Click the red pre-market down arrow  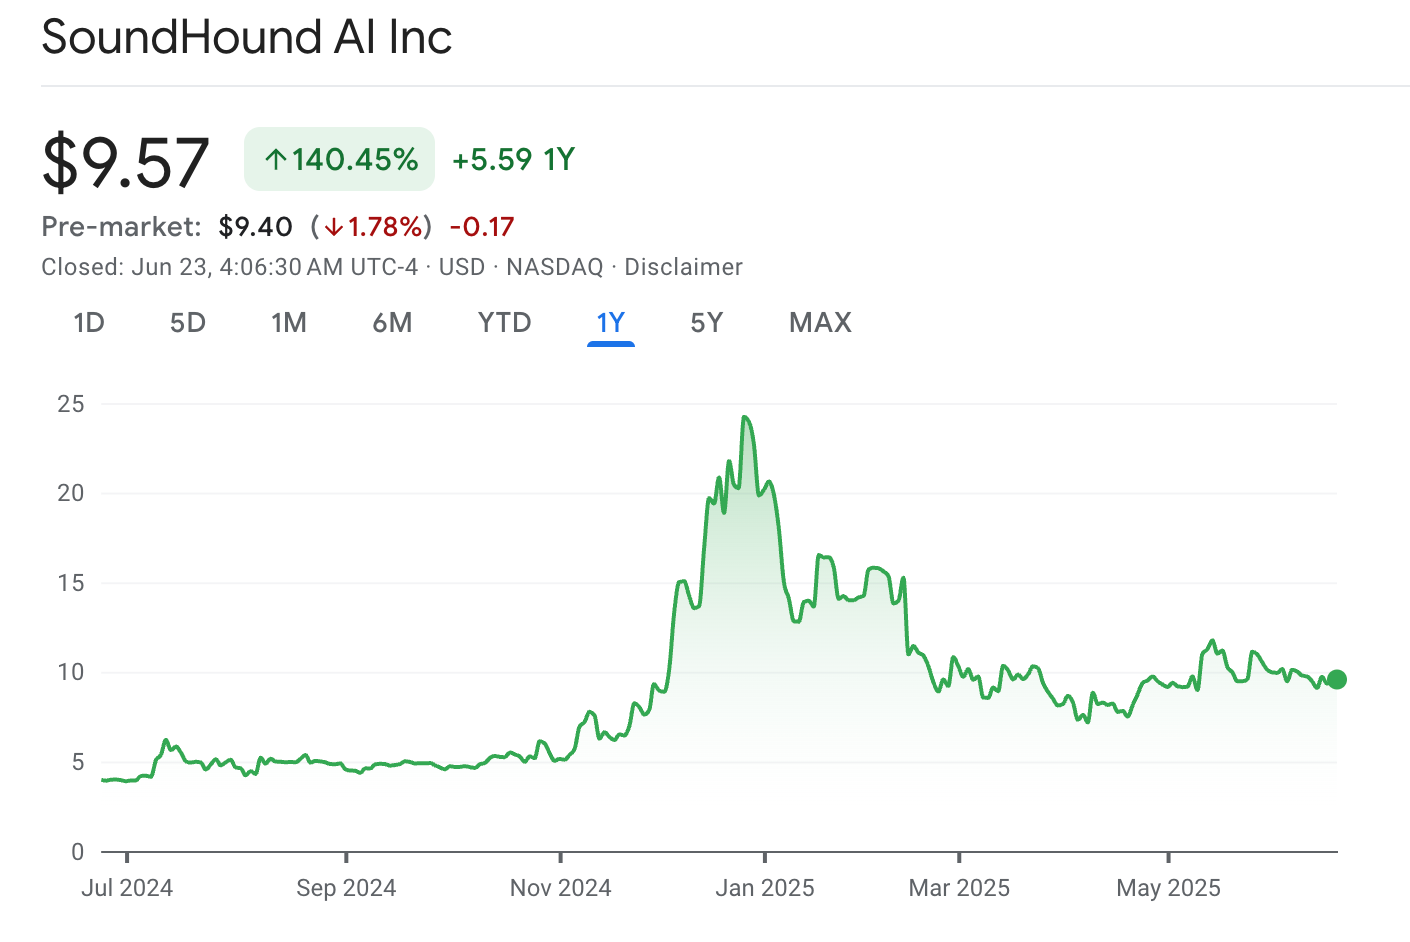coord(333,227)
